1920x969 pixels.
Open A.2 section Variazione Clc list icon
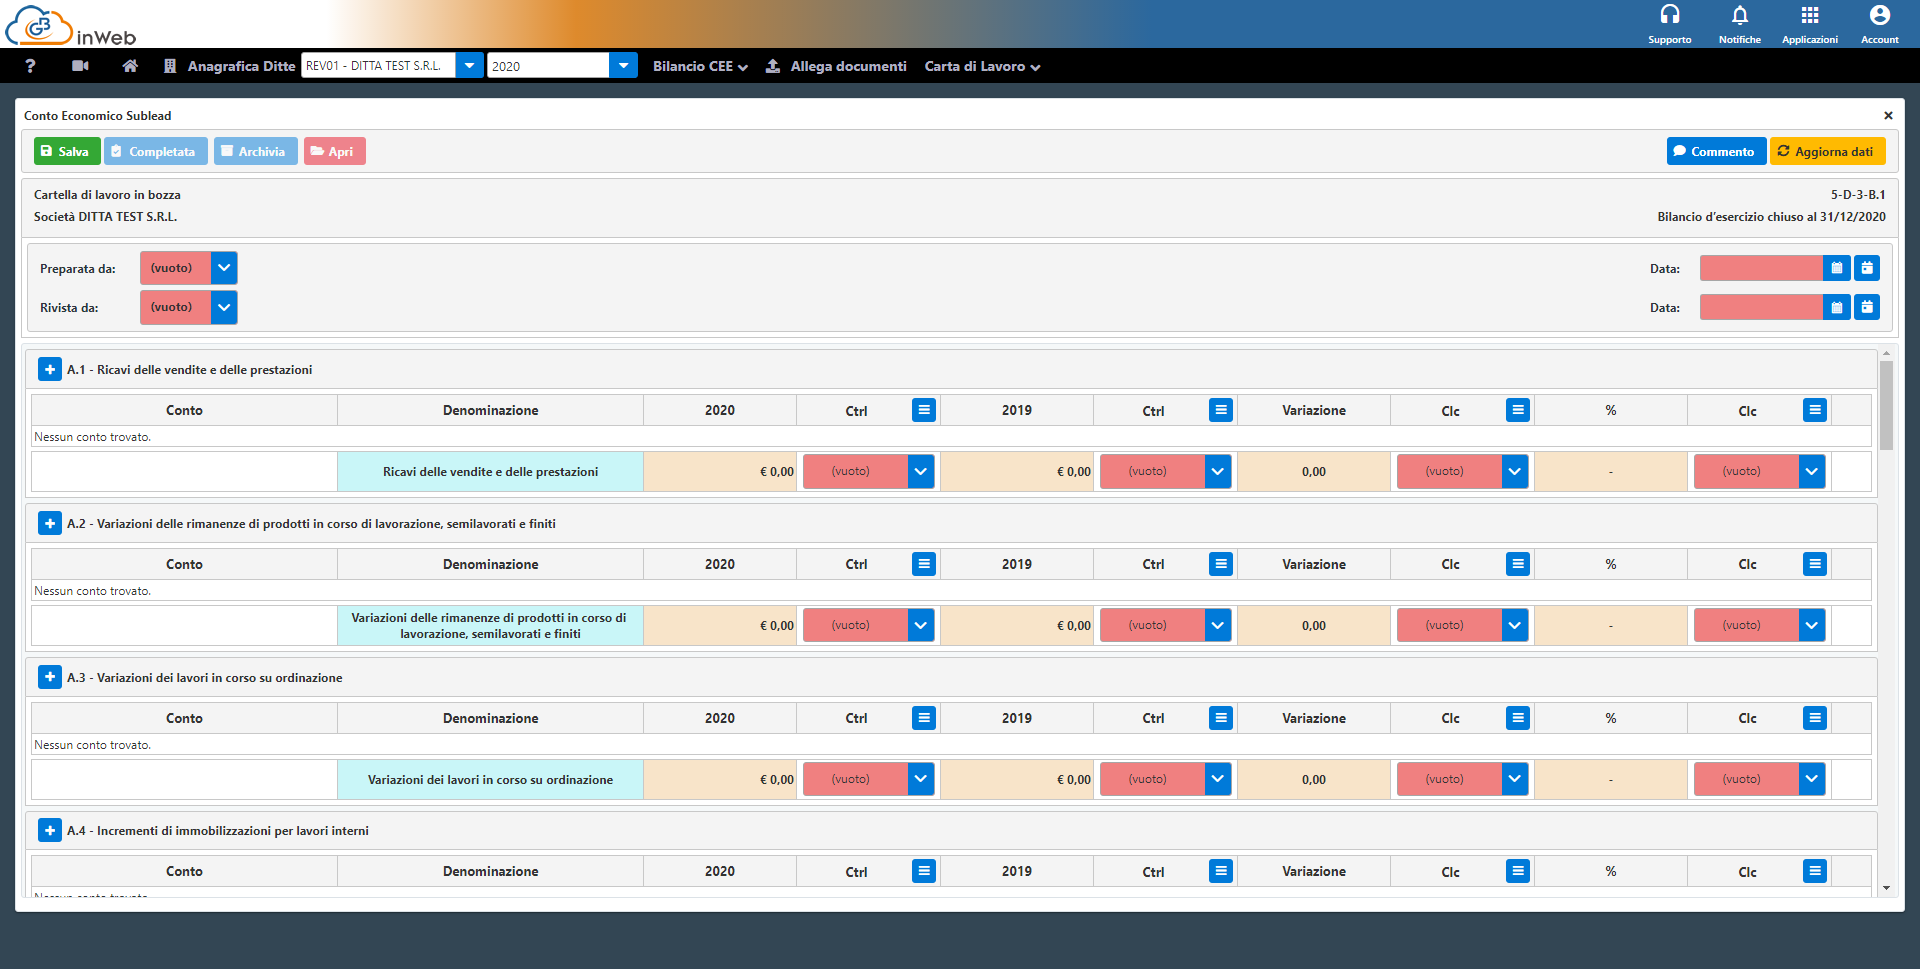point(1518,564)
